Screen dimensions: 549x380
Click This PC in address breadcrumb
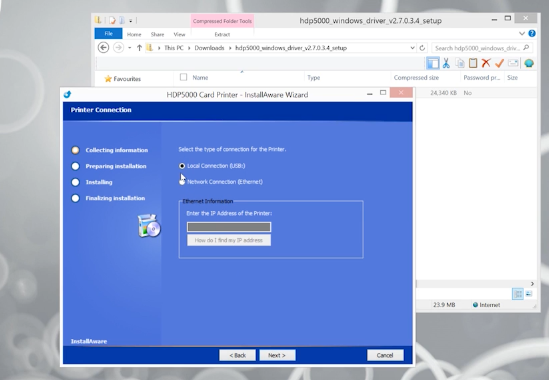click(174, 48)
